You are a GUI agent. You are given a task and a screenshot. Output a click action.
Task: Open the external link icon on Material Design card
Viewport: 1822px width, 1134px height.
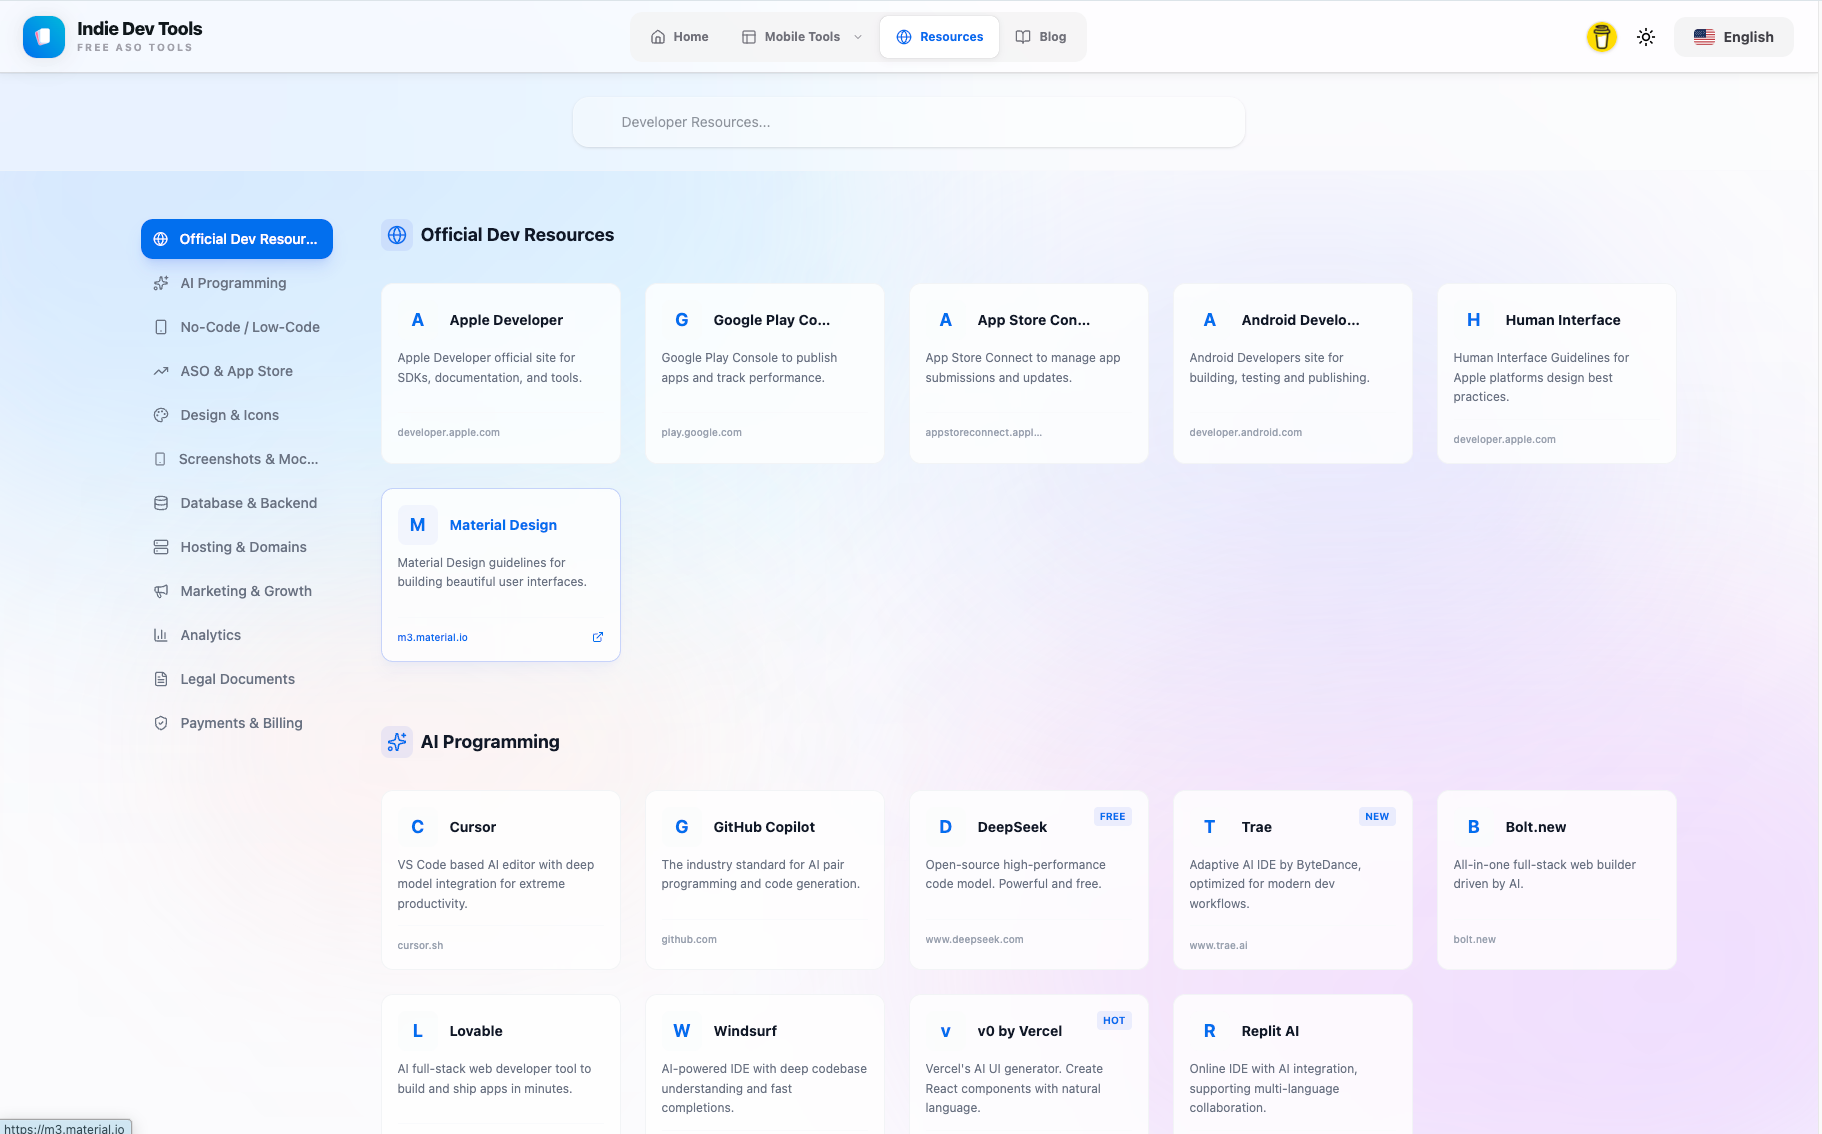tap(597, 636)
